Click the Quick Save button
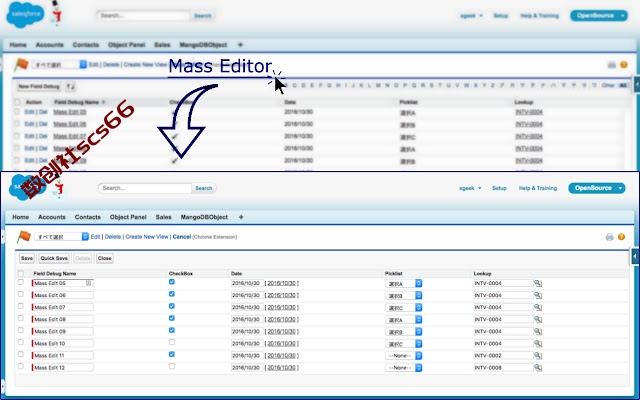The width and height of the screenshot is (640, 400). tap(54, 258)
